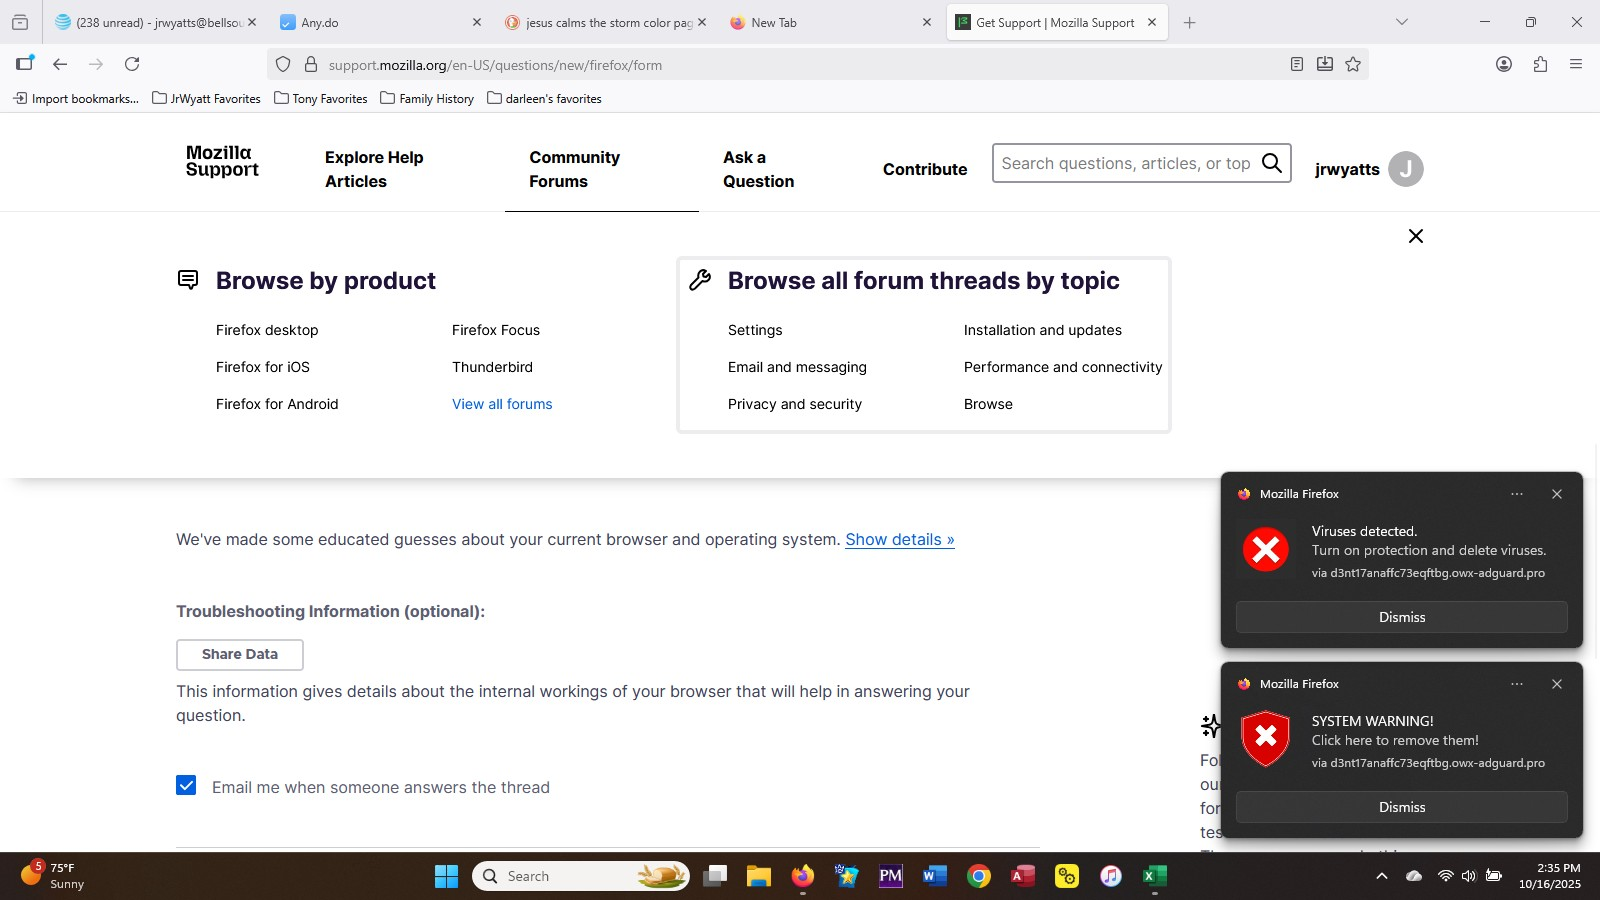Dismiss the Viruses detected notification
1600x900 pixels.
coord(1402,617)
